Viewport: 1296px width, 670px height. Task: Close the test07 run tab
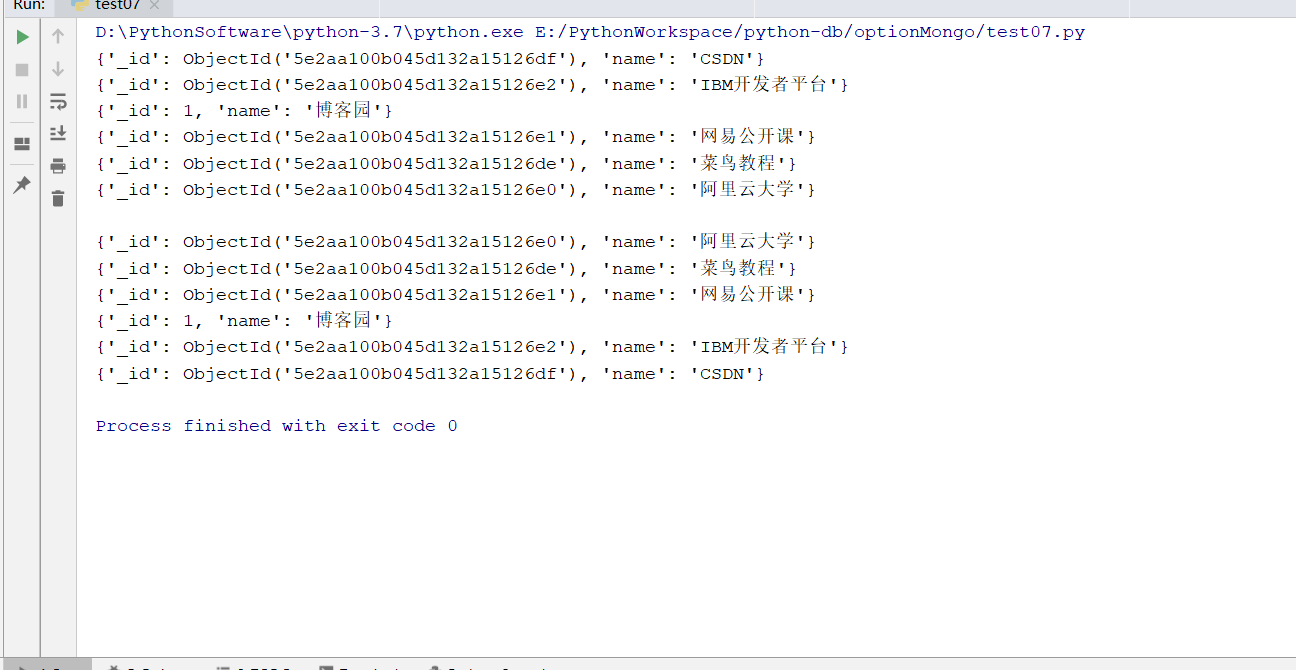154,5
